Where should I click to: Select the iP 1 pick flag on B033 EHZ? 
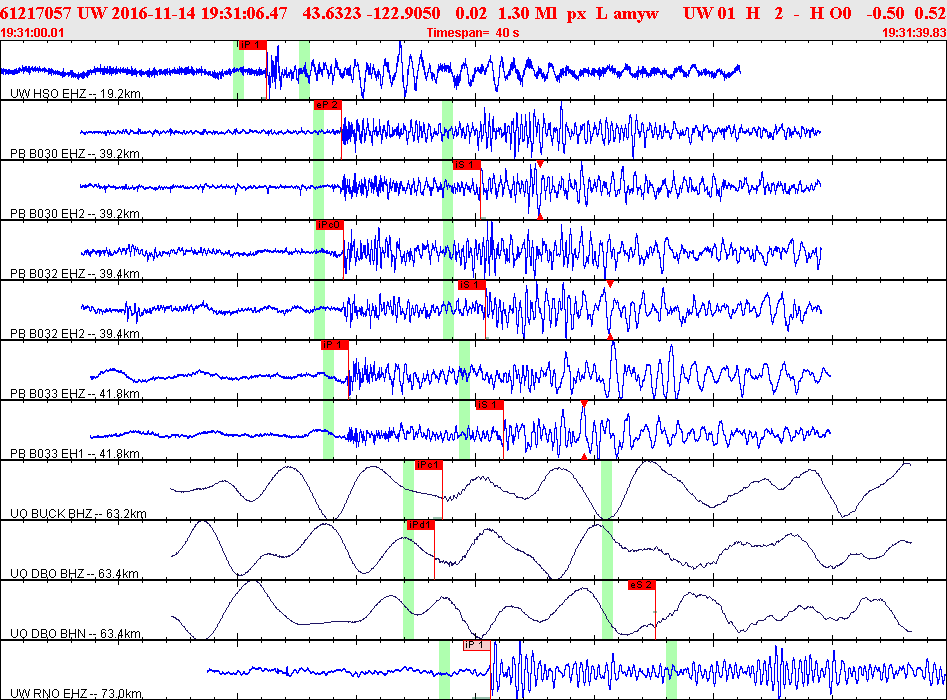click(335, 345)
